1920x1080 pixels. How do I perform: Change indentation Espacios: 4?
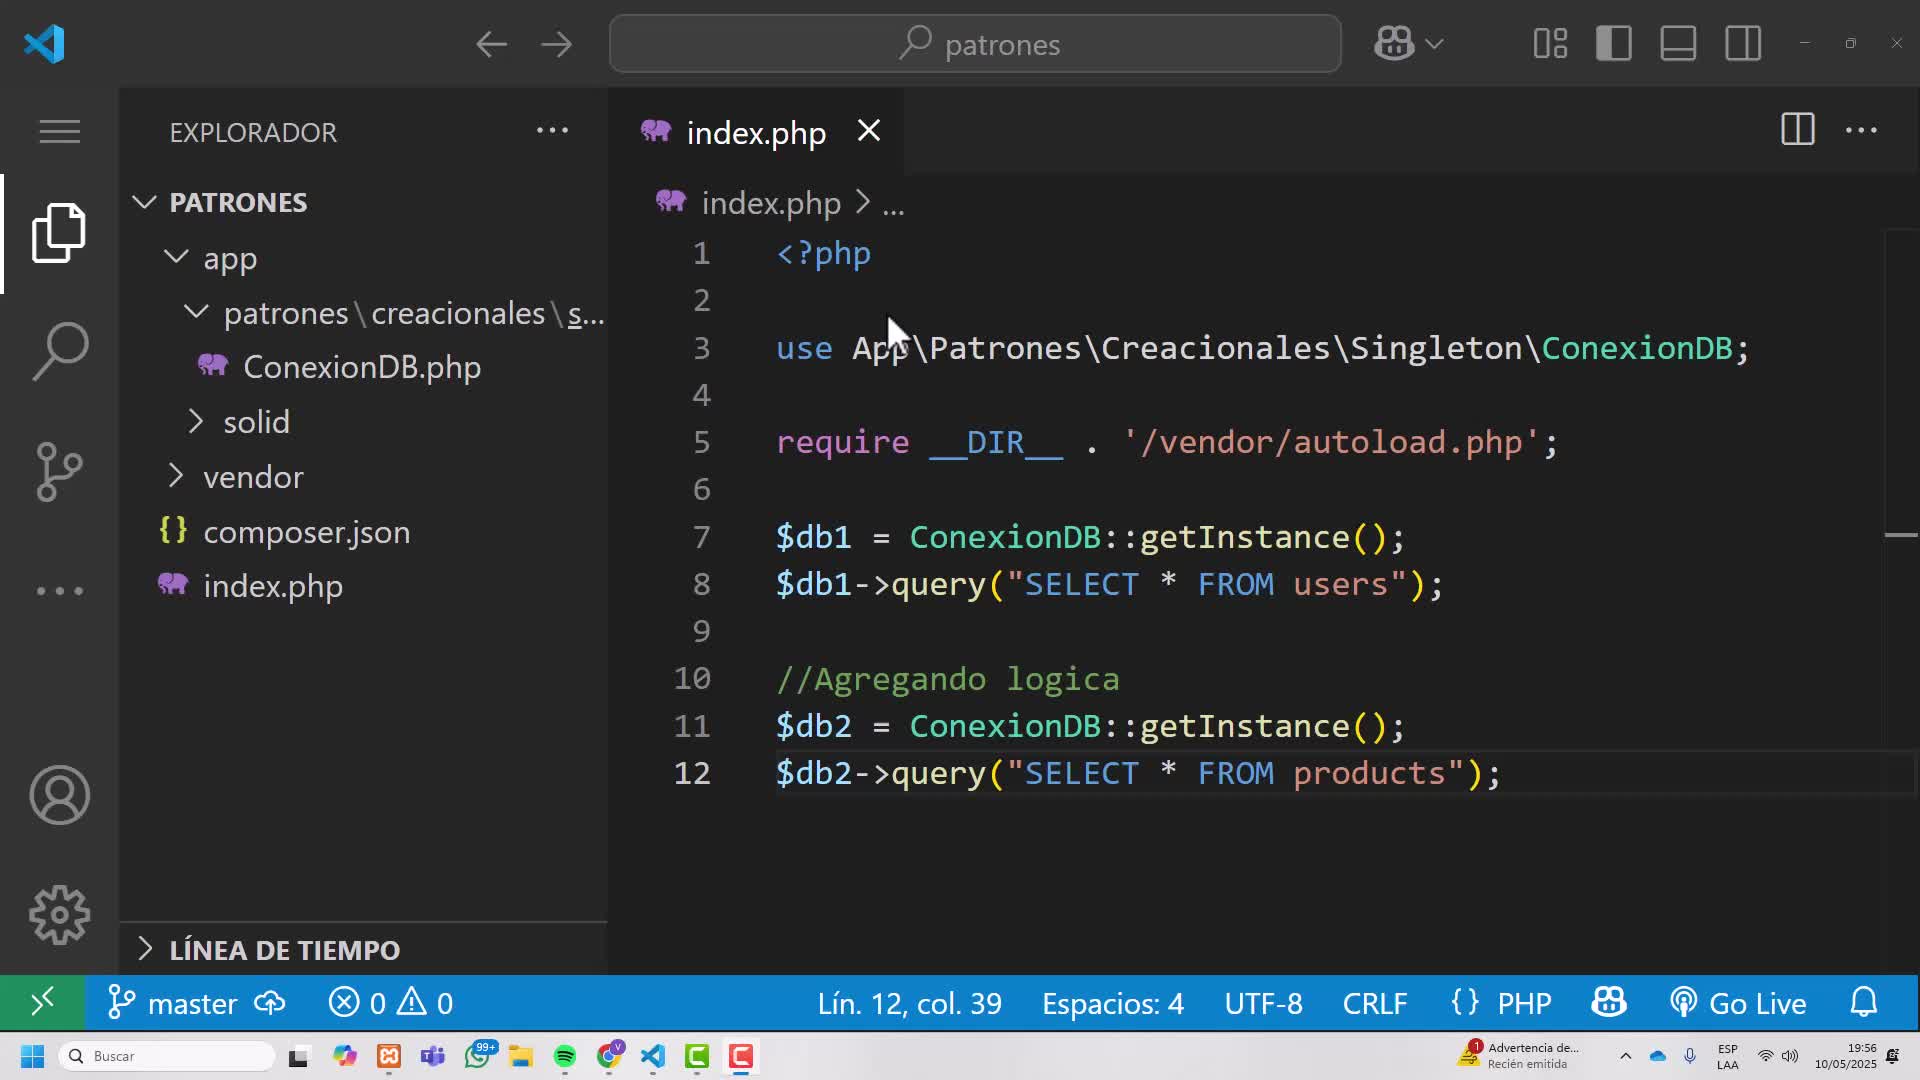point(1112,1003)
